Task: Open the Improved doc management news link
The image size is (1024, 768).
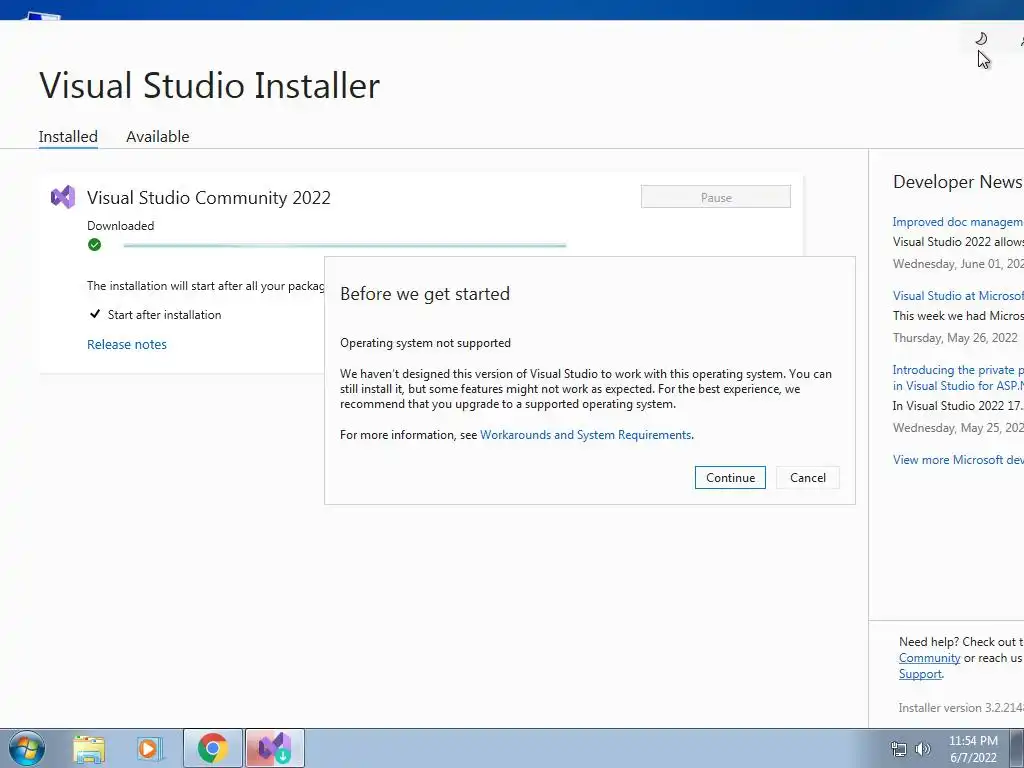Action: click(x=958, y=222)
